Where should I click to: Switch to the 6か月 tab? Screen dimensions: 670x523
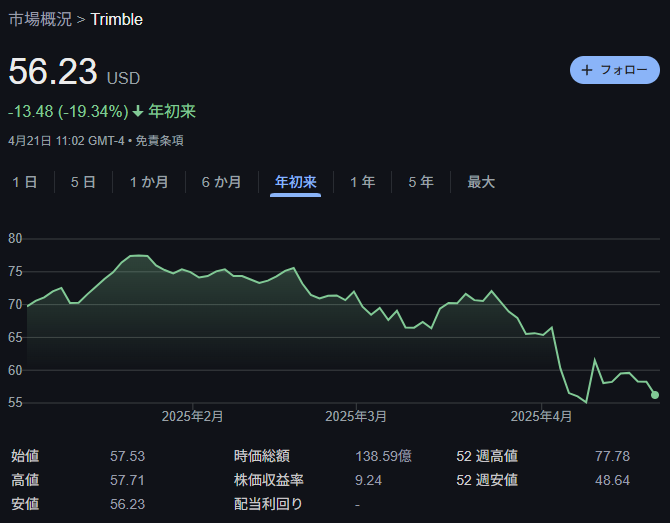pyautogui.click(x=221, y=182)
